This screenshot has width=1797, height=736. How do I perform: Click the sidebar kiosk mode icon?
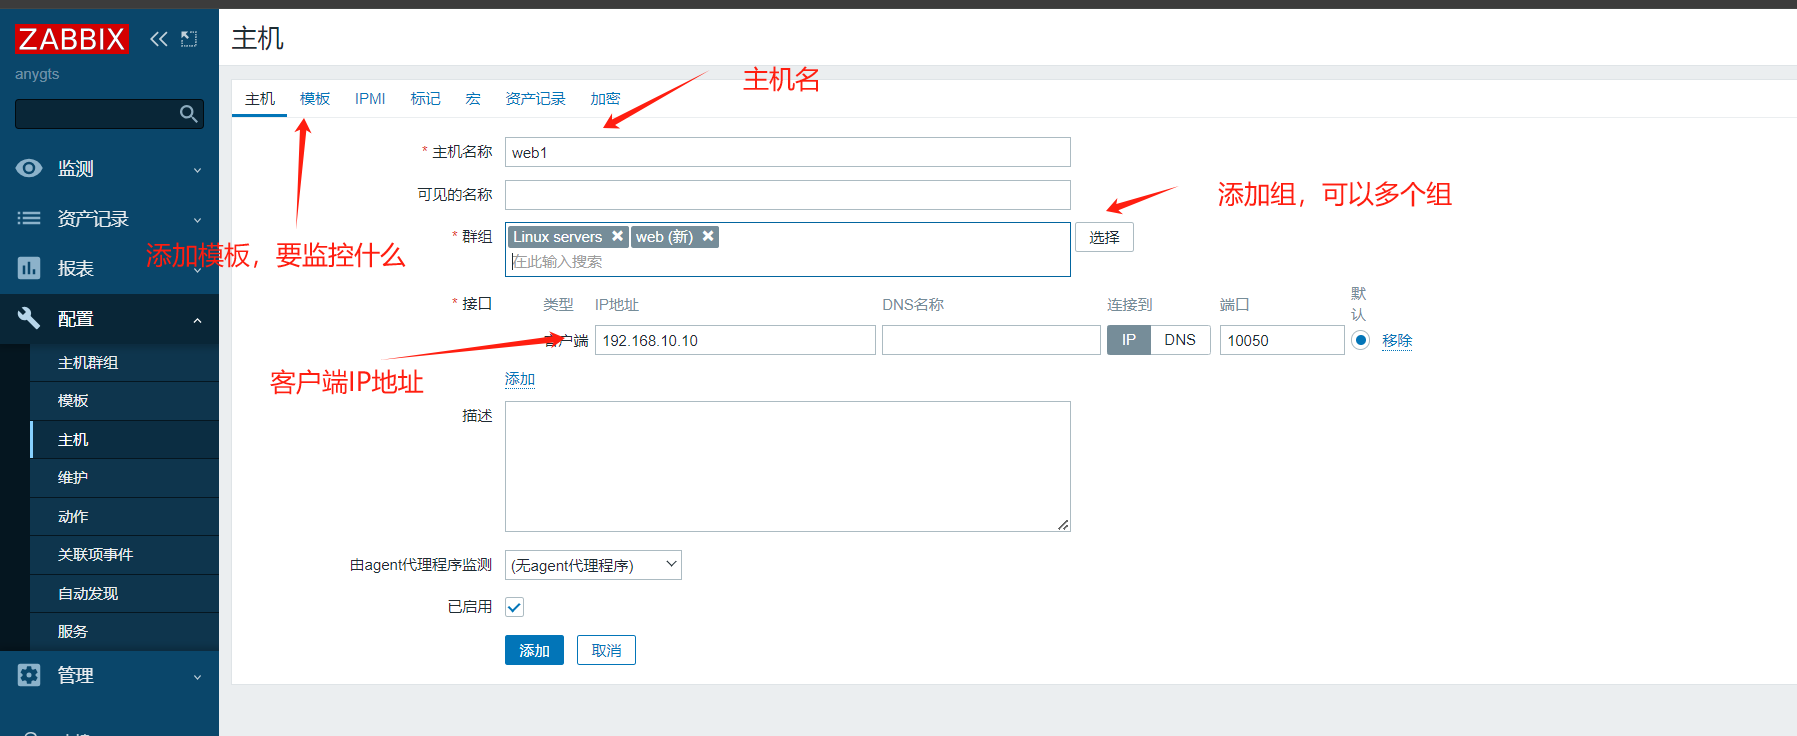pos(189,39)
